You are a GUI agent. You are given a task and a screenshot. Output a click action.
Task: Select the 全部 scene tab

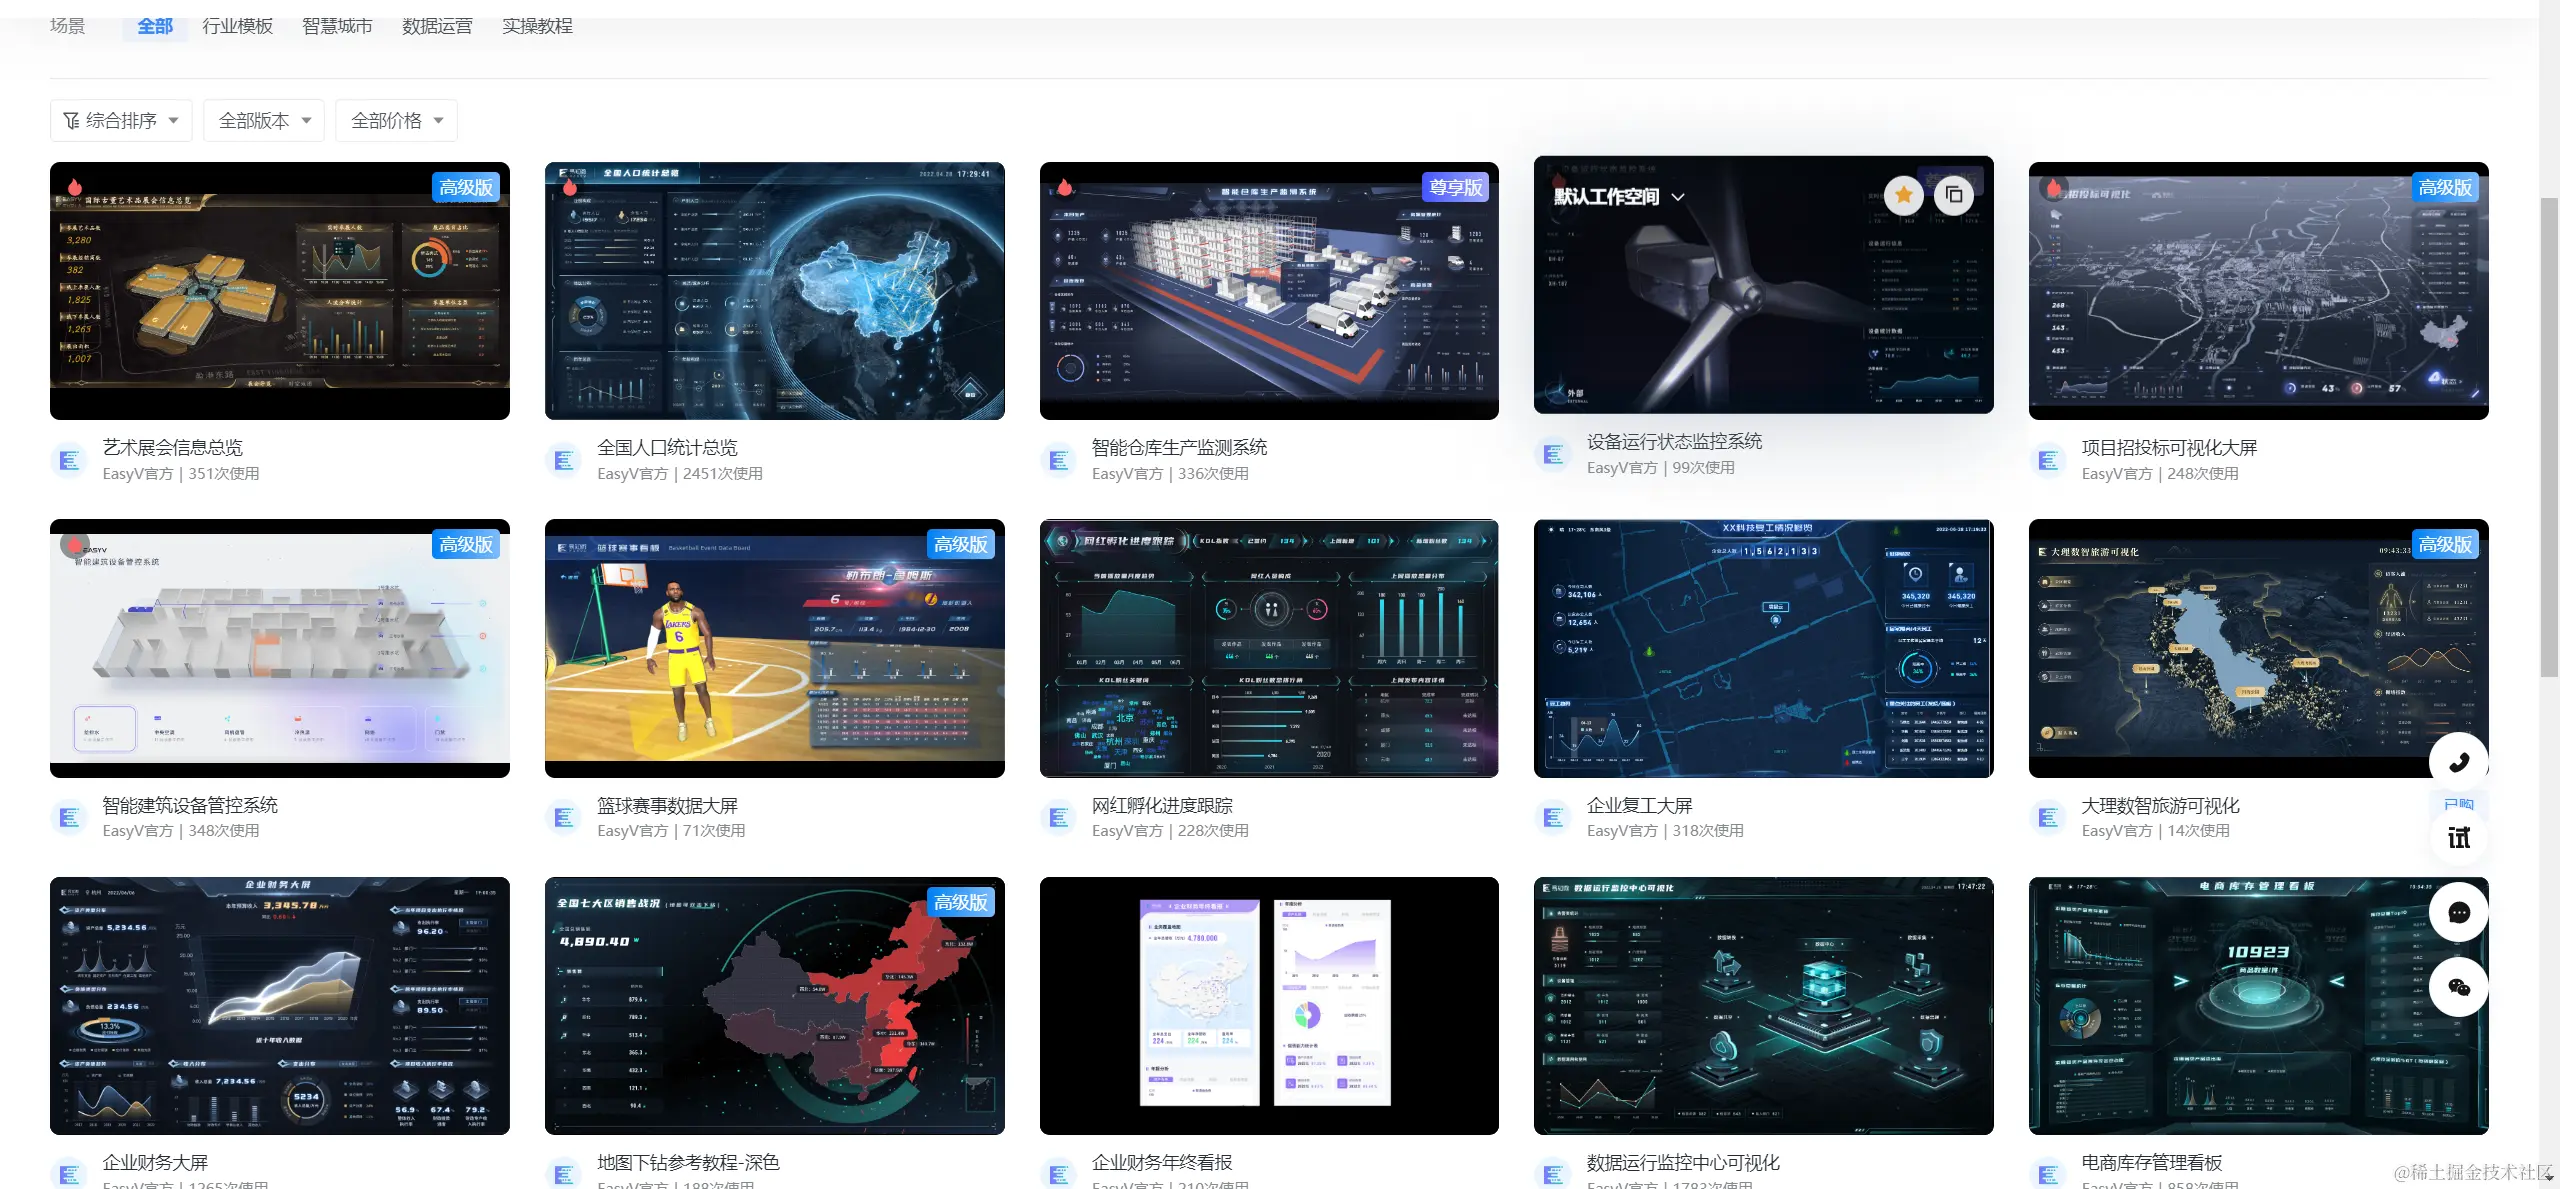(155, 26)
